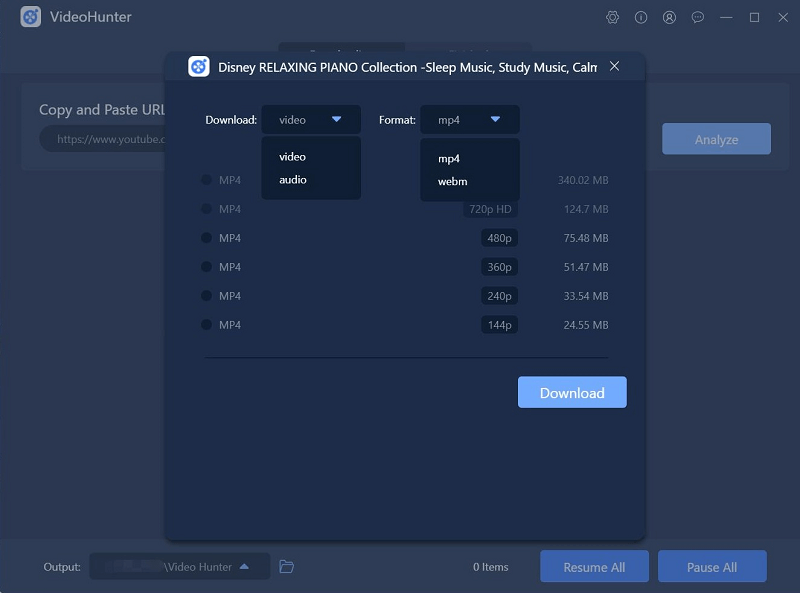800x593 pixels.
Task: Close the Disney download dialog
Action: click(614, 66)
